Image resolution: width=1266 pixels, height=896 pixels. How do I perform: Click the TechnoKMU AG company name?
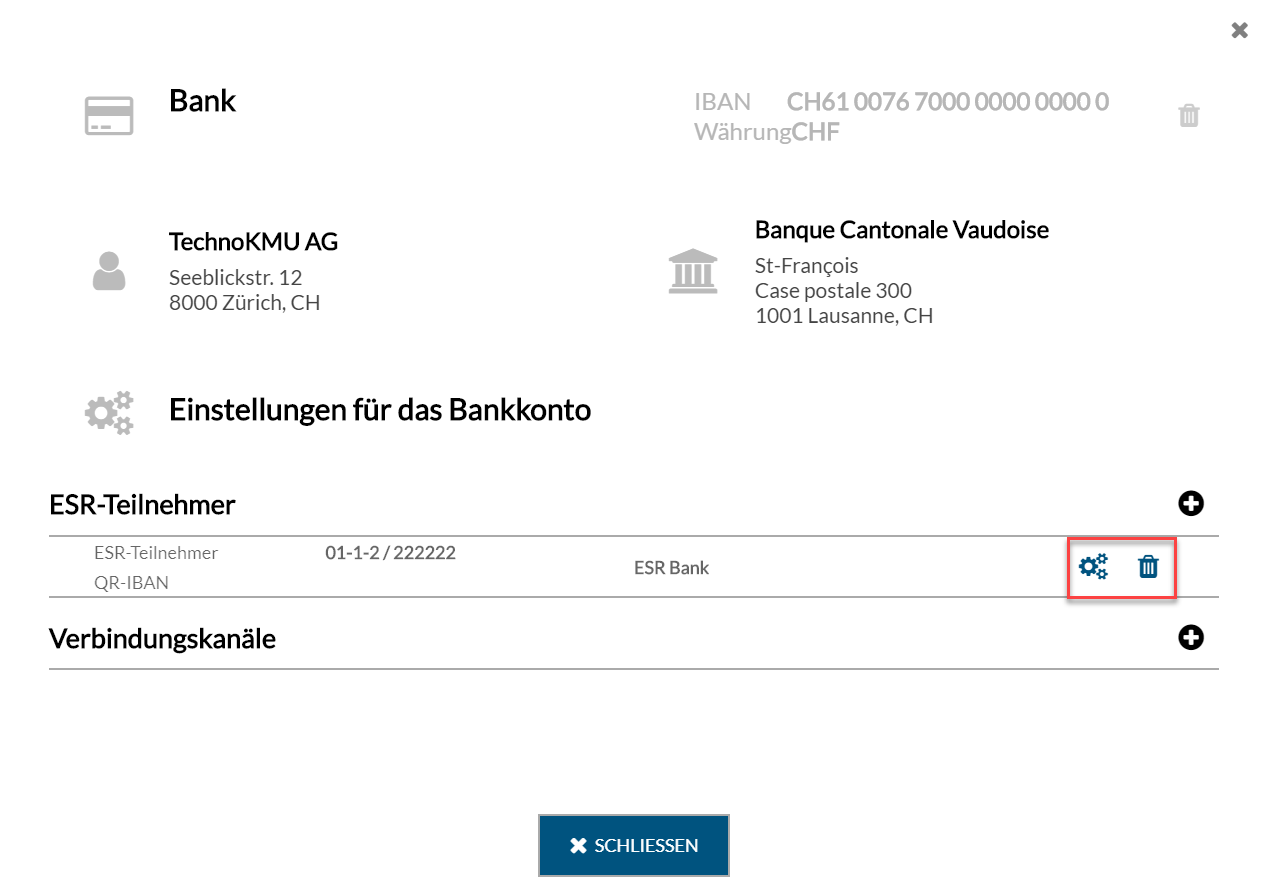(253, 241)
